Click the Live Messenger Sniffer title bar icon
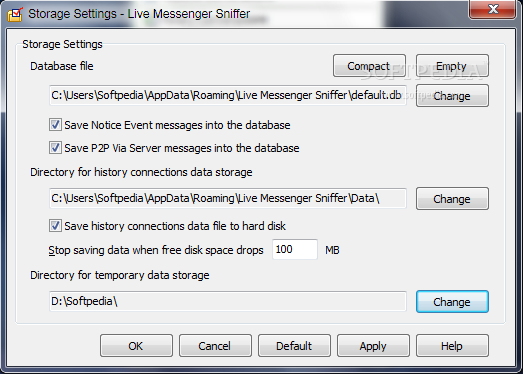The image size is (523, 374). (15, 14)
